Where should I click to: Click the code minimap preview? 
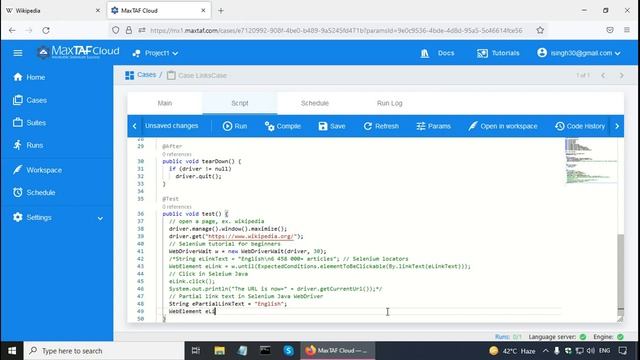click(x=590, y=161)
